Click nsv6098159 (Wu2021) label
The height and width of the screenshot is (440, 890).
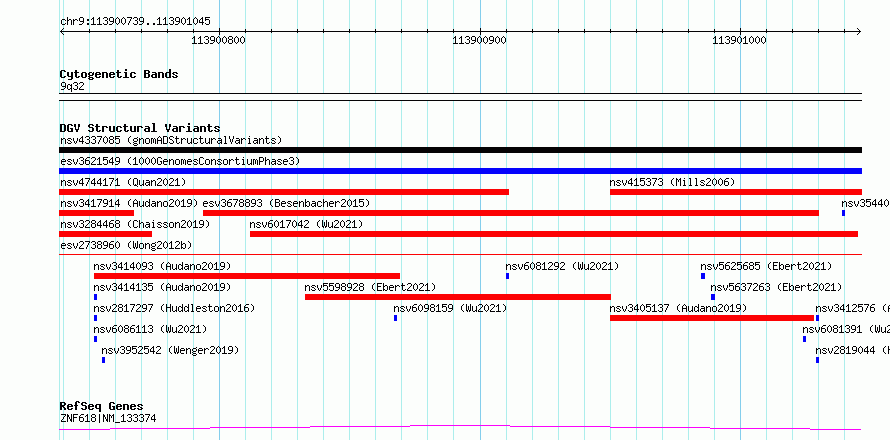(450, 308)
